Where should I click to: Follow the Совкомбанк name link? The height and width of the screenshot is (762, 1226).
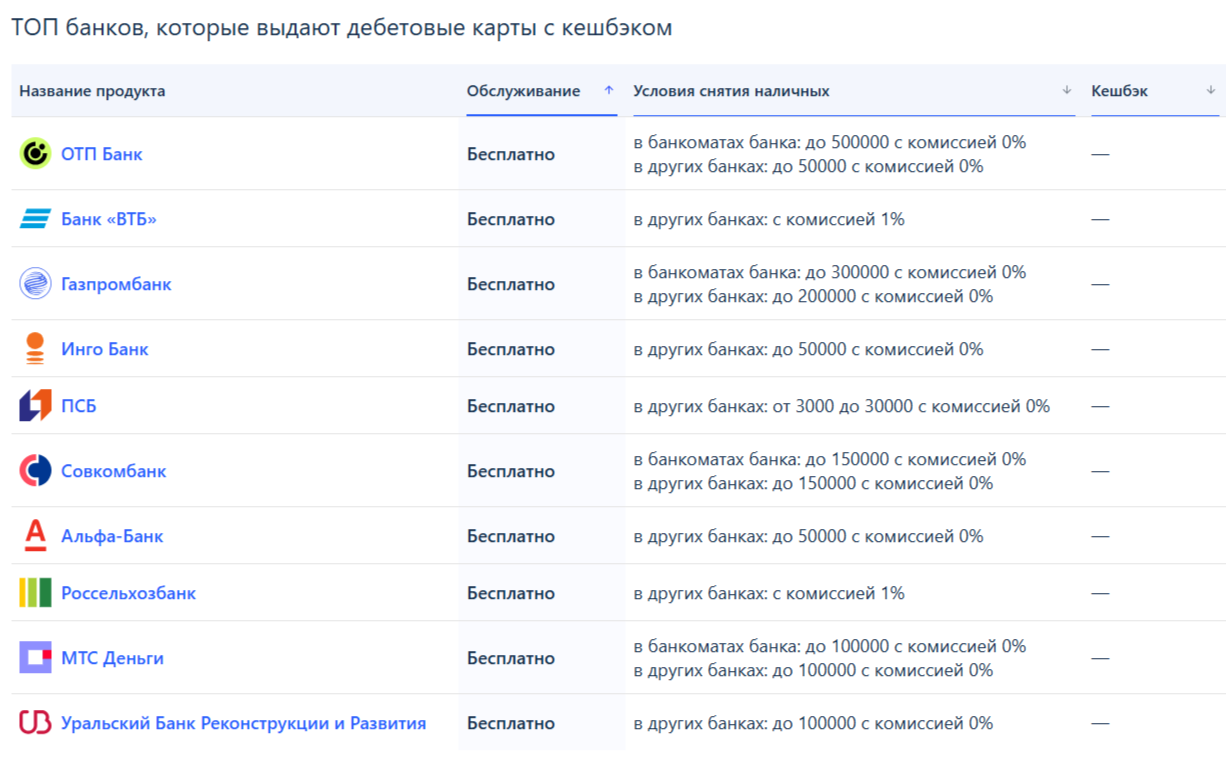click(113, 471)
